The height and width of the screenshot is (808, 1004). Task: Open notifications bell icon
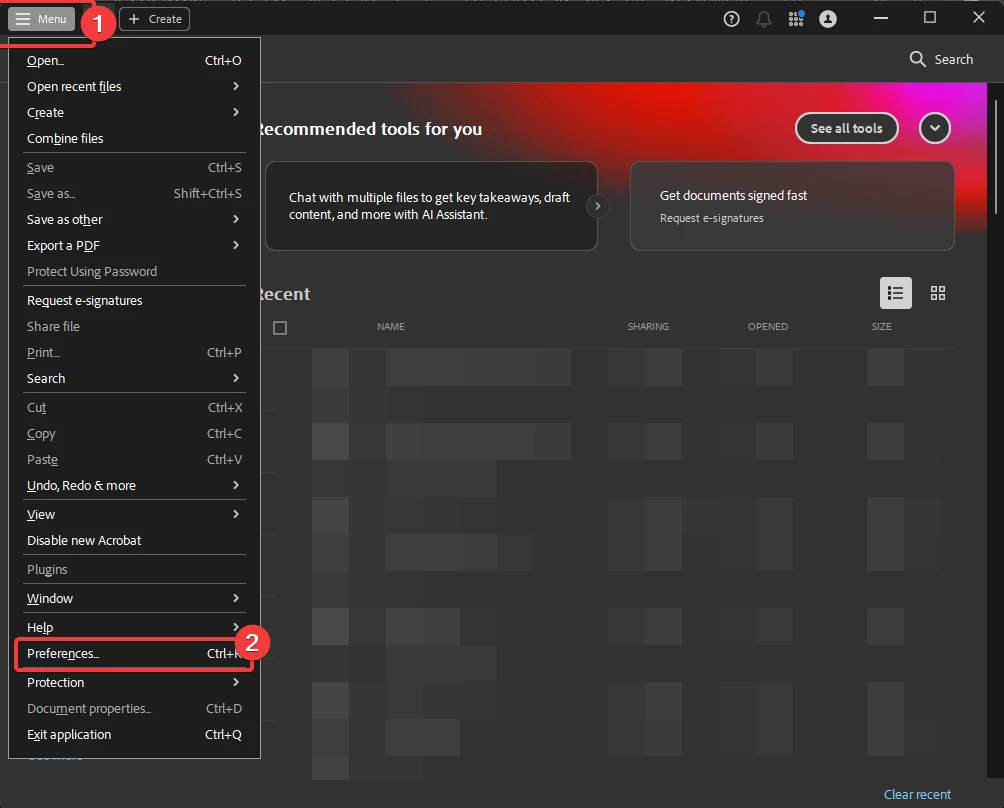[x=763, y=19]
